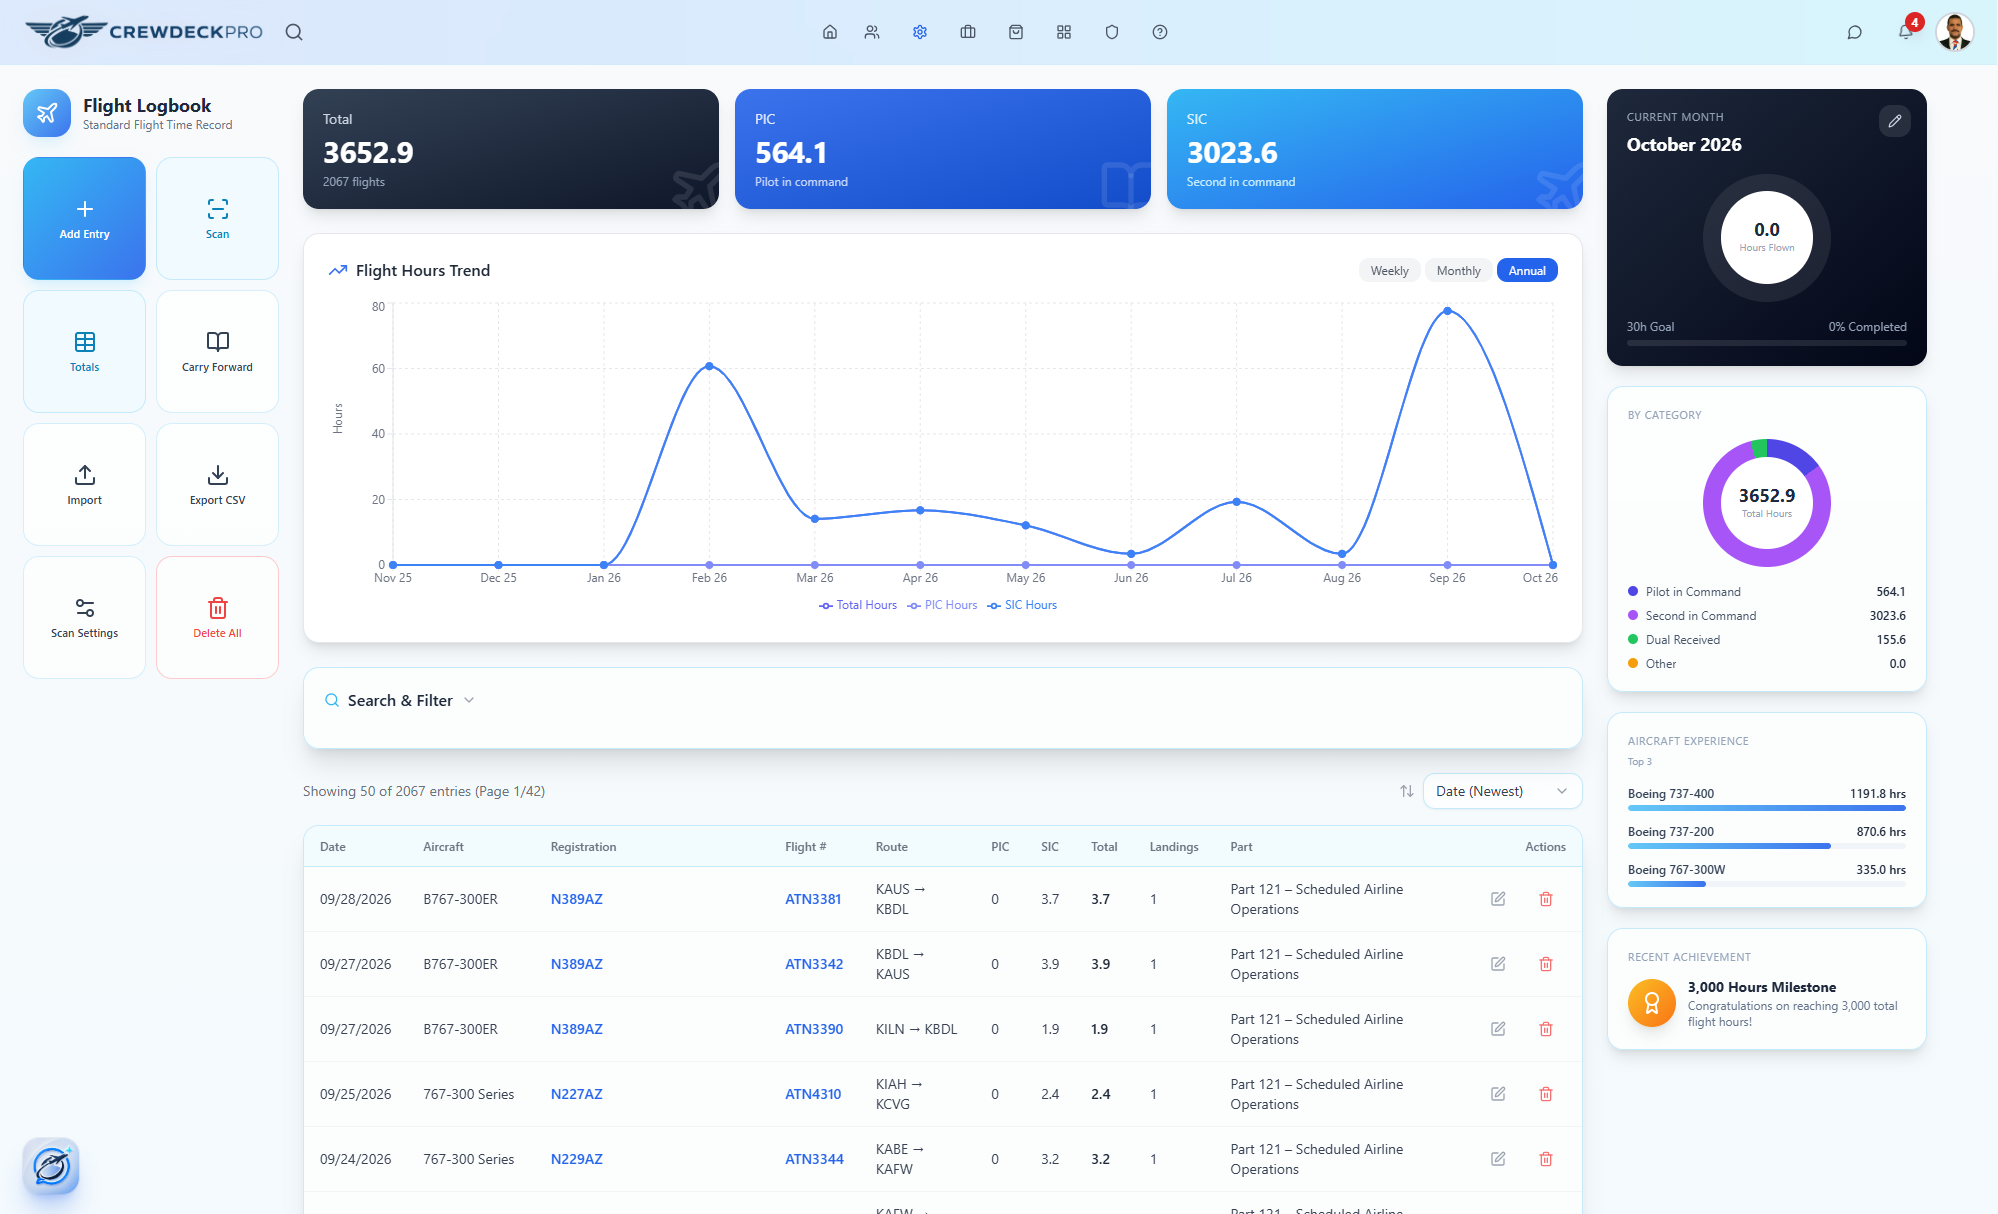
Task: Edit the ATN3381 entry
Action: 1498,899
